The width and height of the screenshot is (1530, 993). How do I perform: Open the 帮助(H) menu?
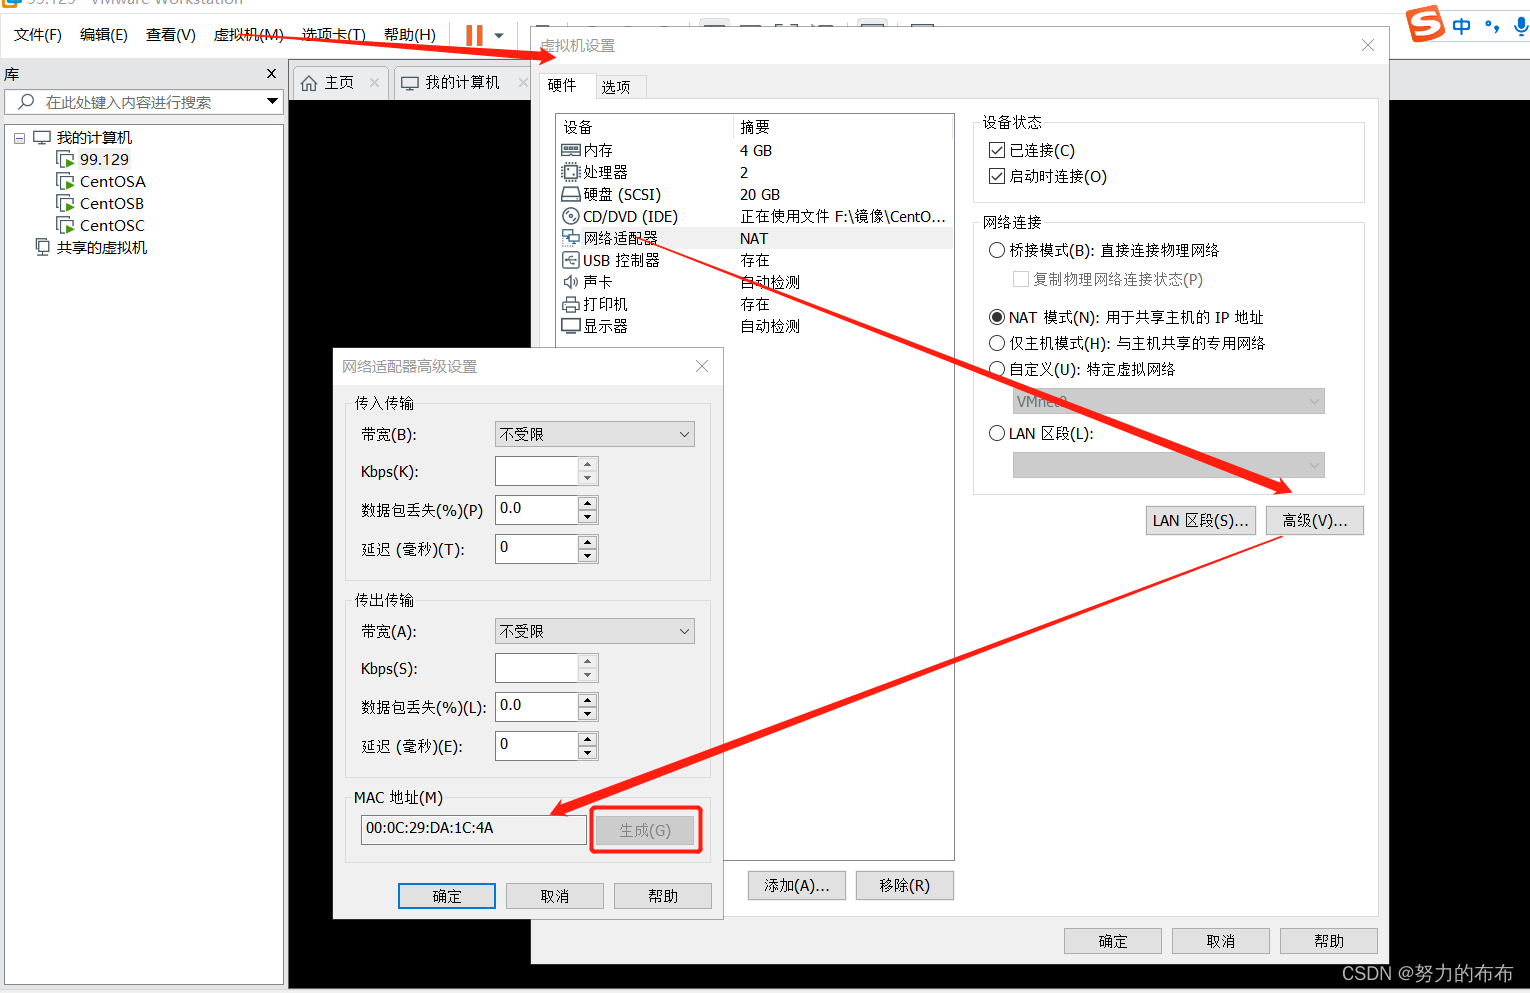click(410, 35)
